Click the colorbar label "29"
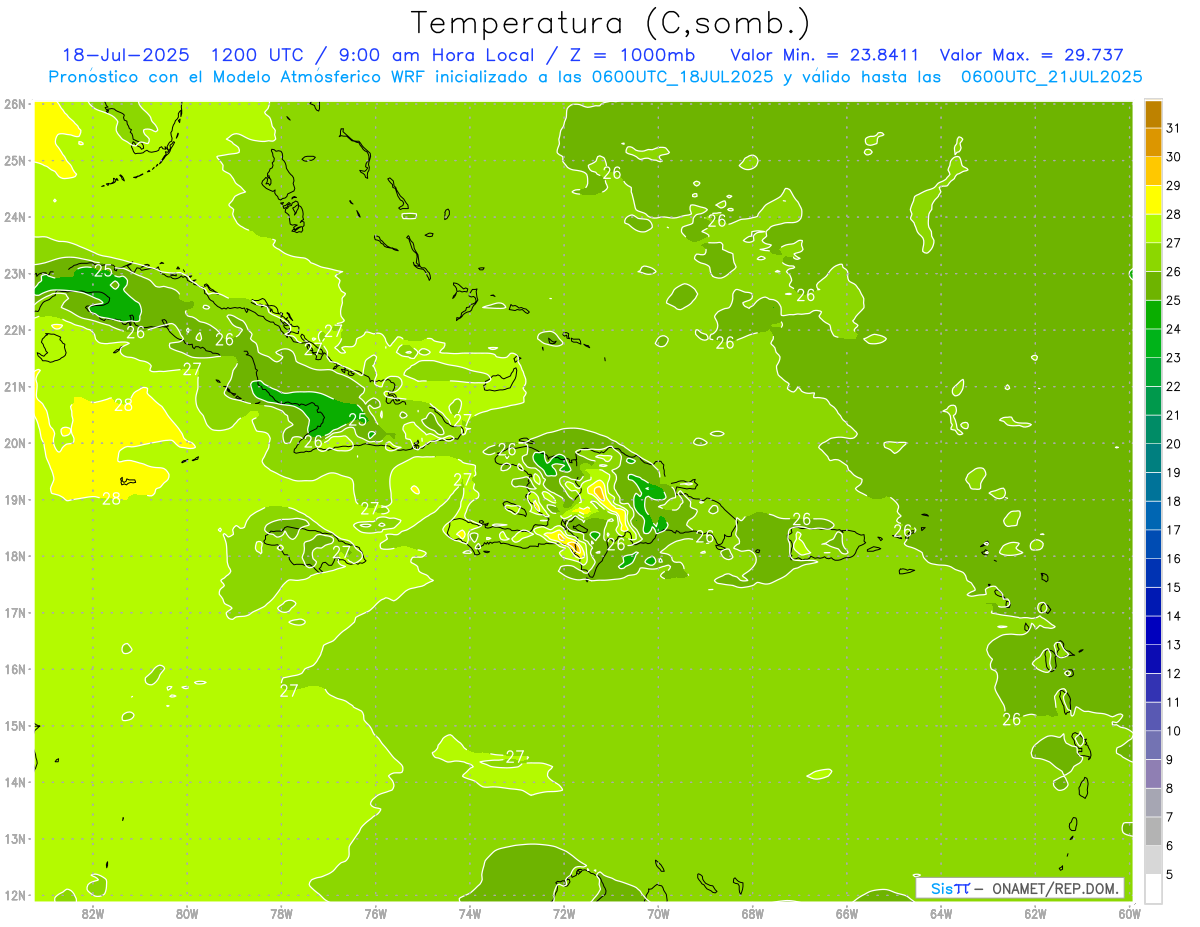The height and width of the screenshot is (927, 1200). click(1173, 186)
